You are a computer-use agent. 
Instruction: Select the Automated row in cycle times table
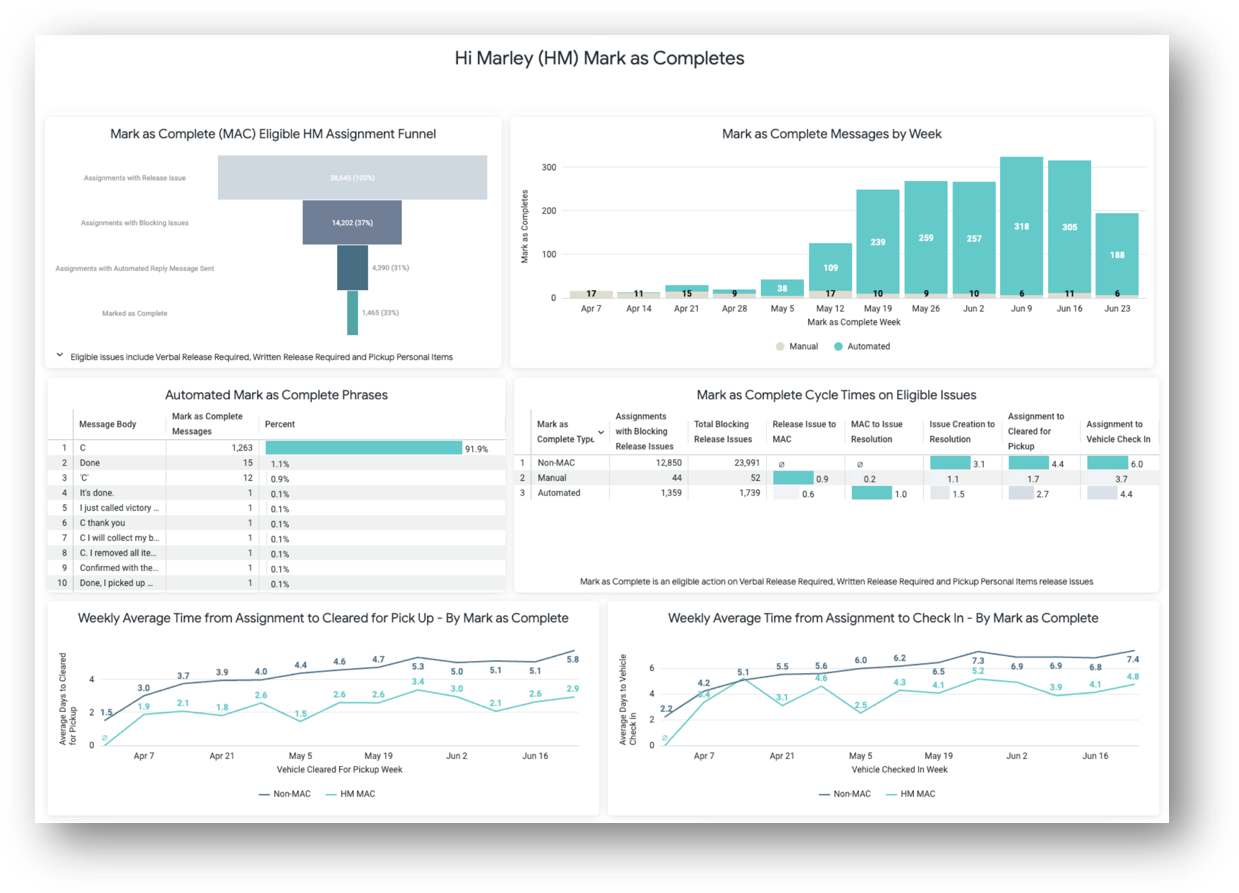point(559,493)
